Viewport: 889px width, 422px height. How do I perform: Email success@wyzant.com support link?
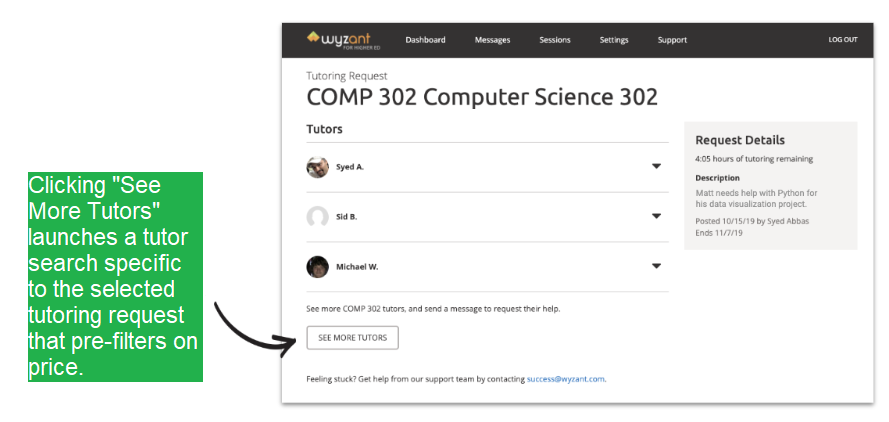566,379
